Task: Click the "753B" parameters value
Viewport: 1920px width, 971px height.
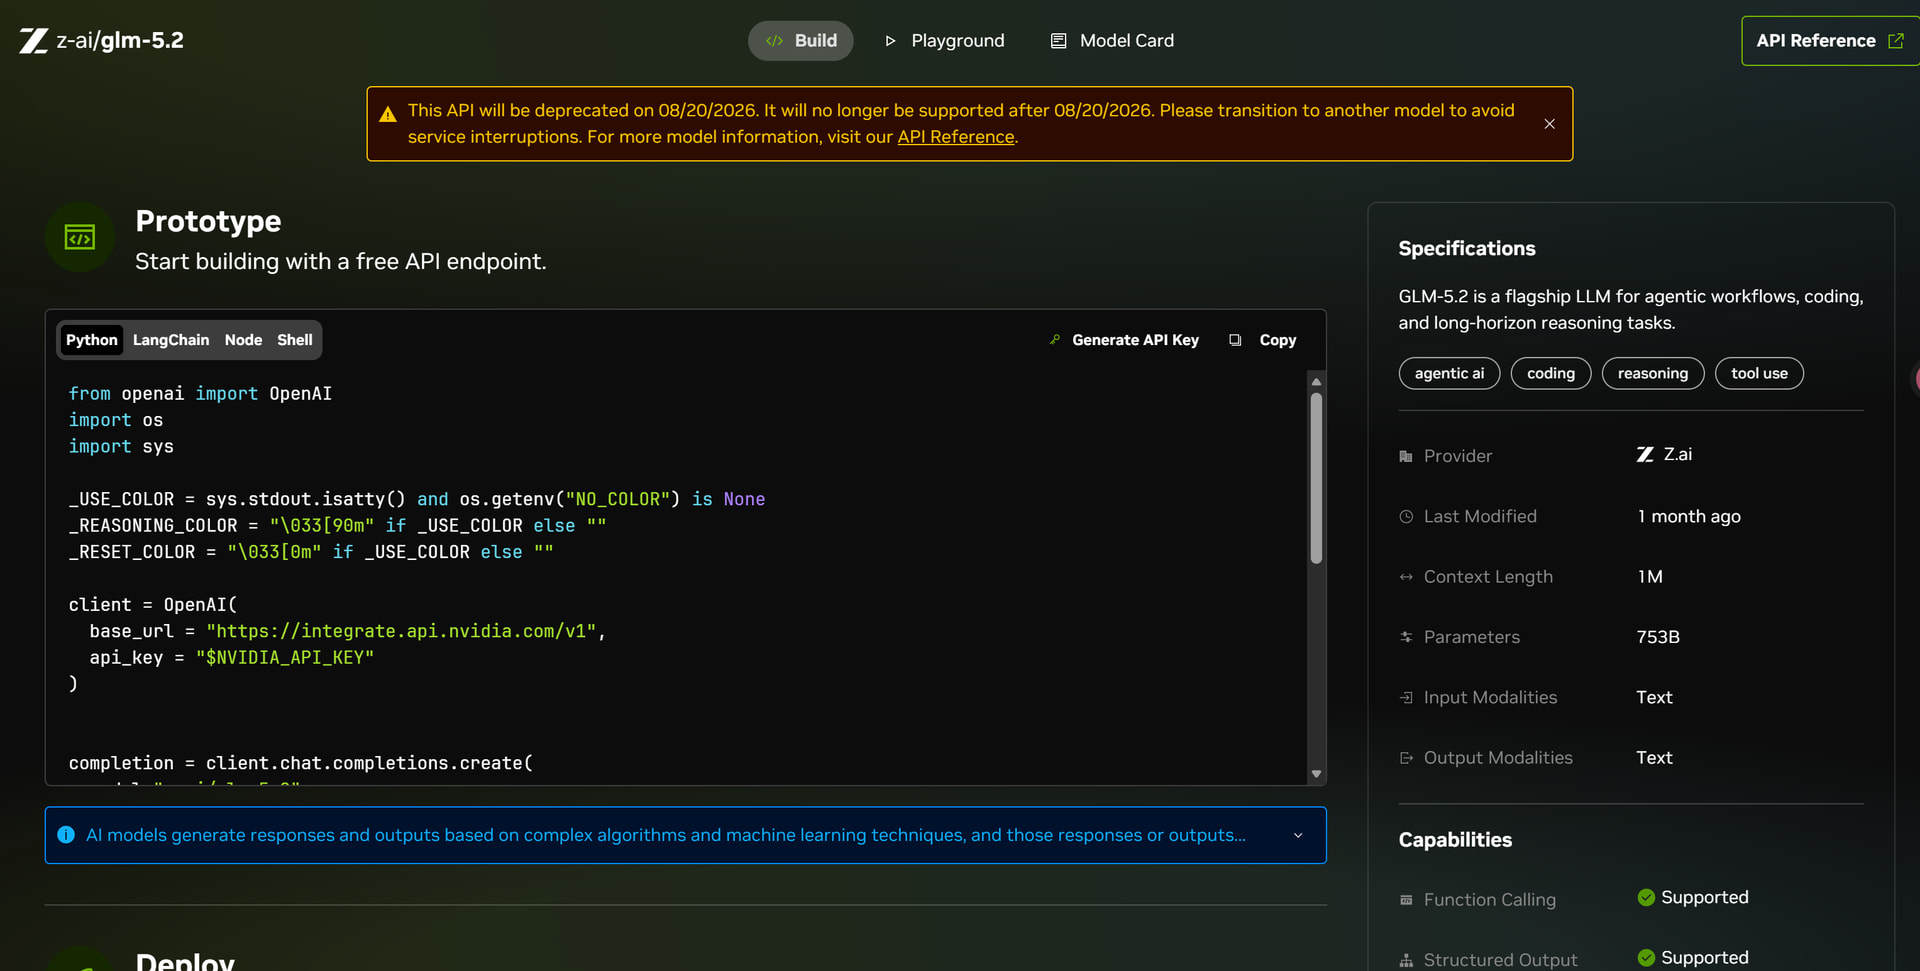Action: [1657, 637]
